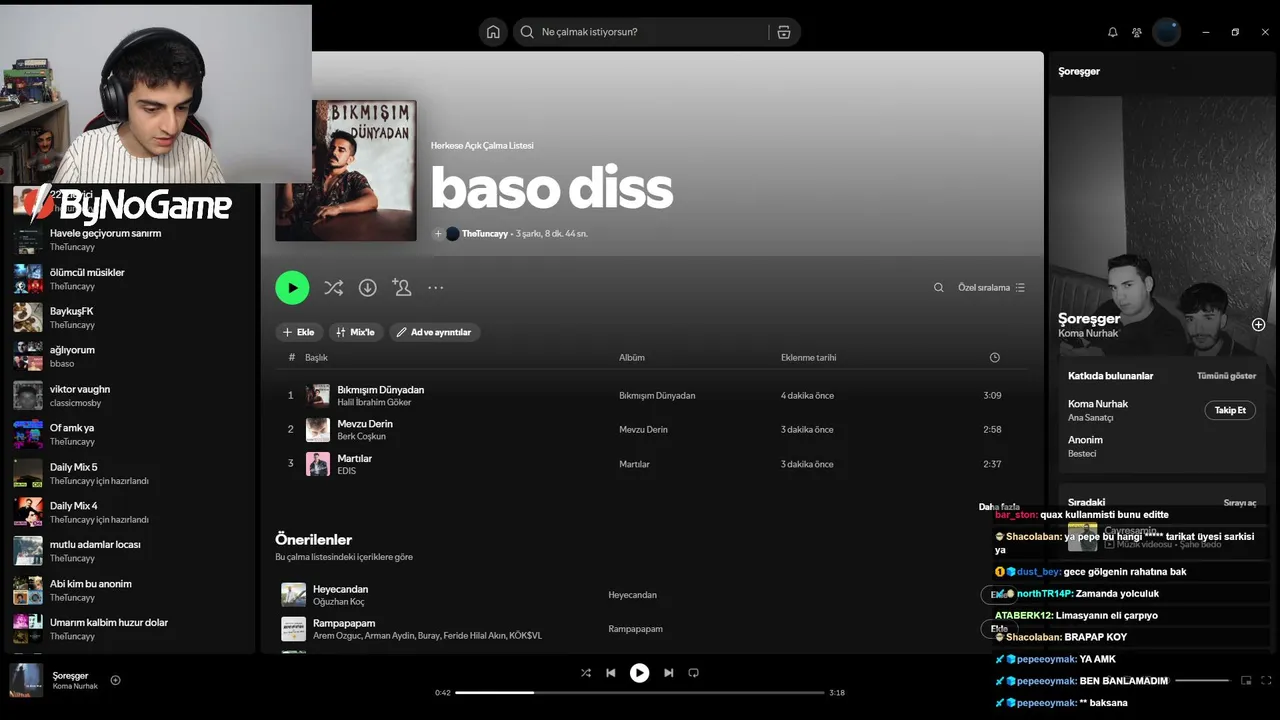This screenshot has height=720, width=1280.
Task: Go to Spotify Home via house icon
Action: pyautogui.click(x=493, y=32)
